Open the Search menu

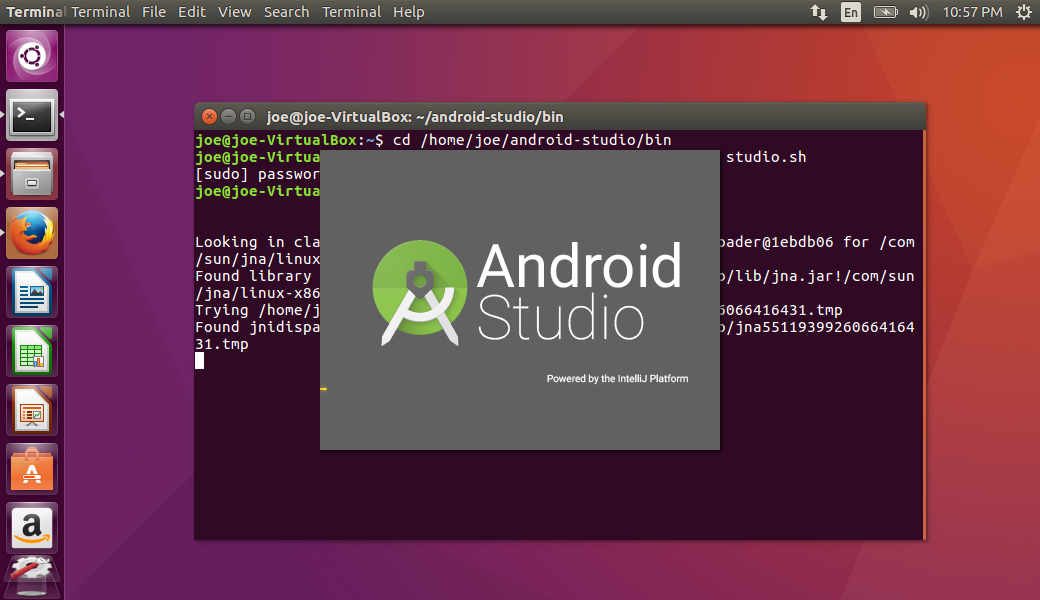(x=287, y=12)
